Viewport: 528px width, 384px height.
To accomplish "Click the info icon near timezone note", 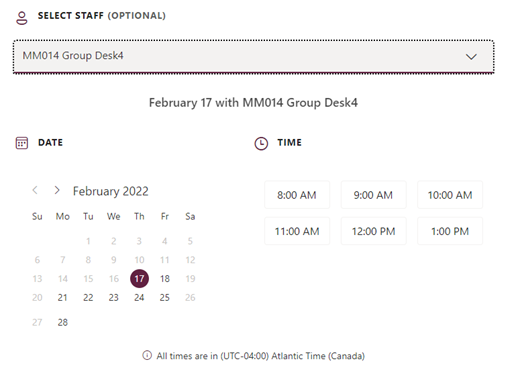I will click(147, 355).
